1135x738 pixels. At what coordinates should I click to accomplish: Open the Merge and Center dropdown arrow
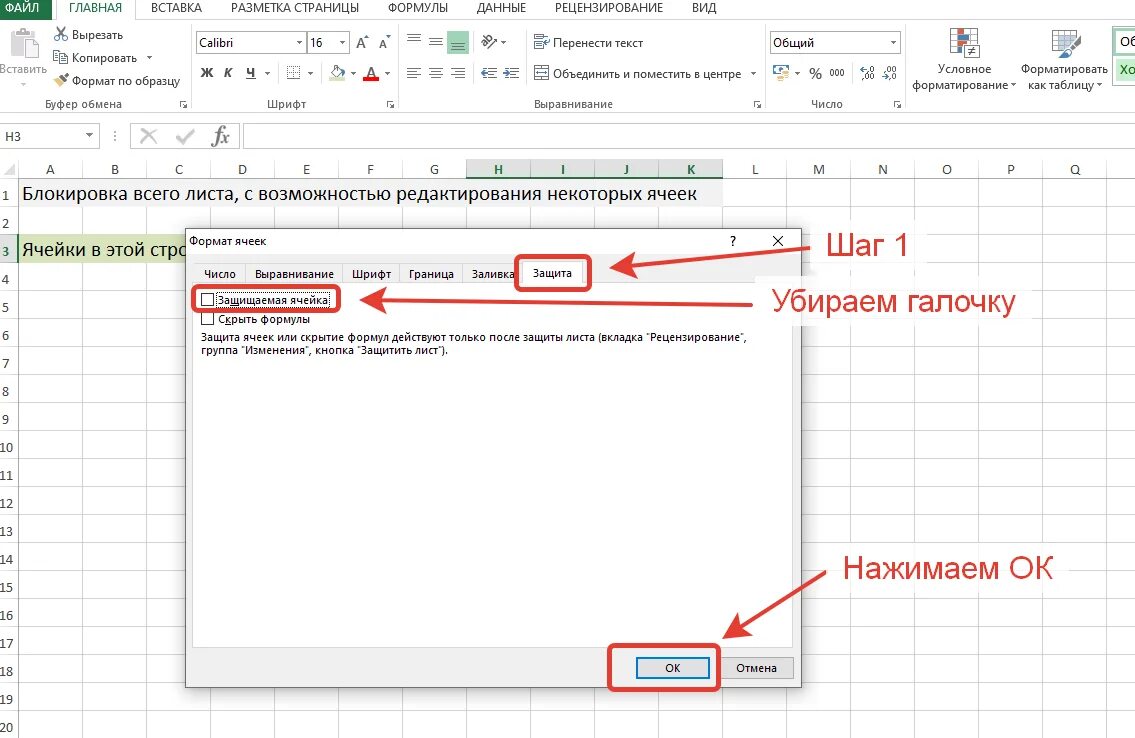pos(754,73)
